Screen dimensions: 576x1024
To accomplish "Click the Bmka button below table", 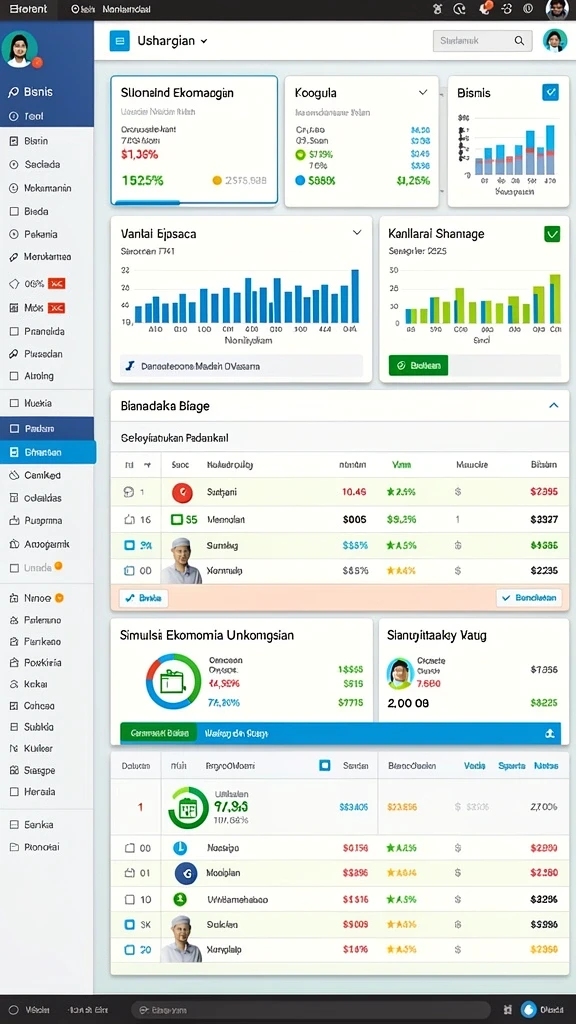I will tap(144, 598).
